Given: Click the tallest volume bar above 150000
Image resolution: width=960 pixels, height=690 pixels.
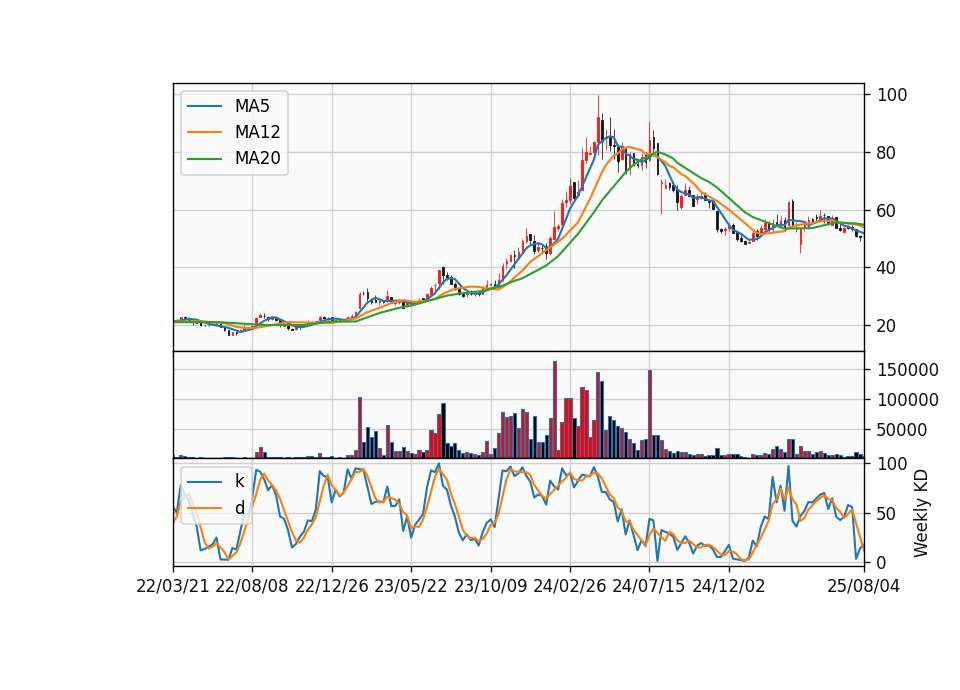Looking at the screenshot, I should click(555, 410).
